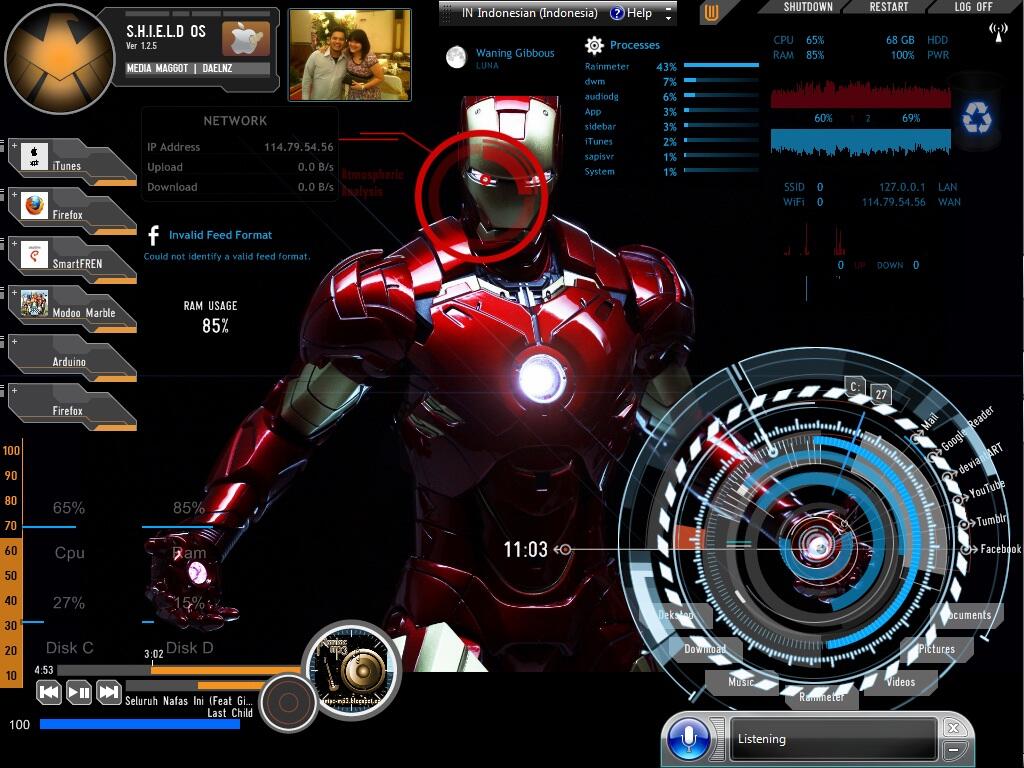The height and width of the screenshot is (768, 1024).
Task: Skip to next track
Action: 108,692
